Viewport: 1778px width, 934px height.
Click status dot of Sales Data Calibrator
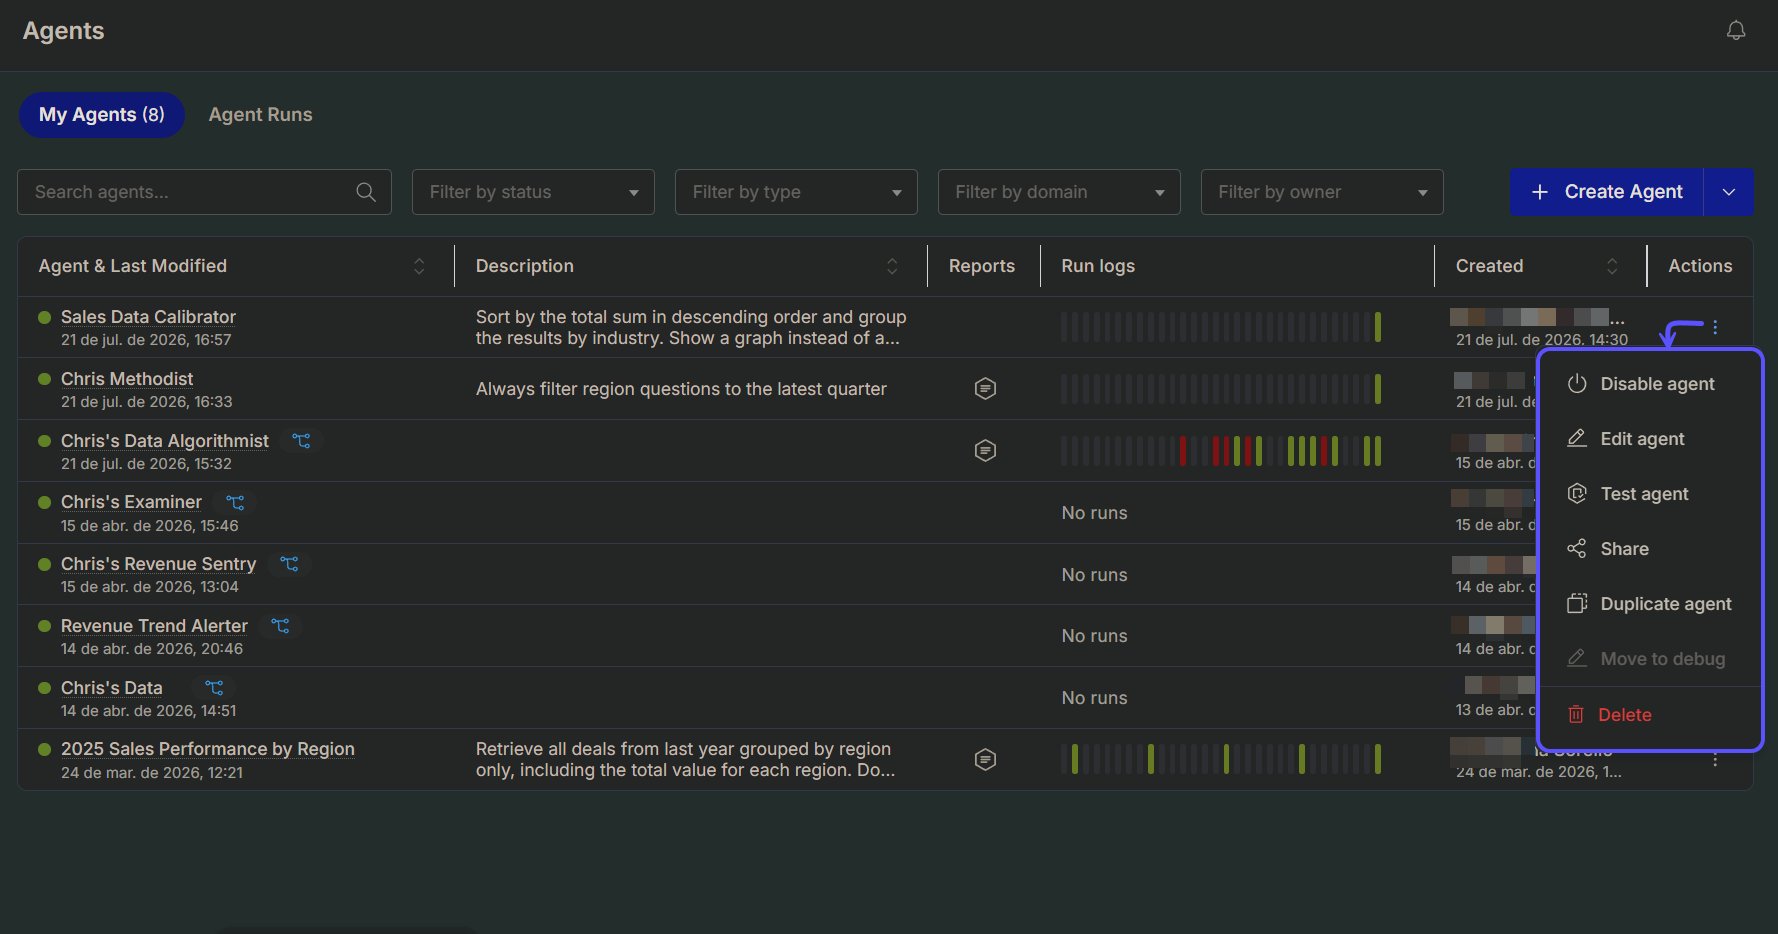coord(44,317)
